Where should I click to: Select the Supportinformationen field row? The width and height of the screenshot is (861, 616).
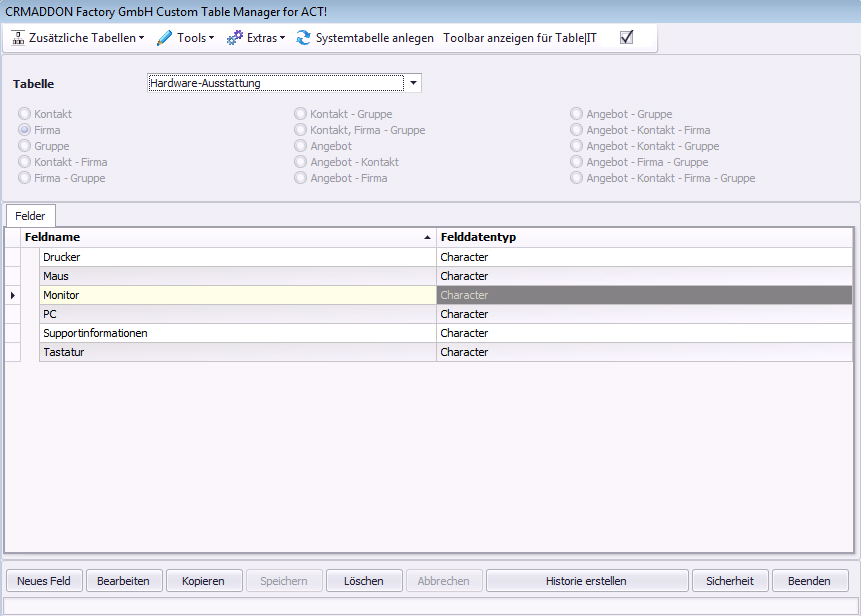click(238, 333)
